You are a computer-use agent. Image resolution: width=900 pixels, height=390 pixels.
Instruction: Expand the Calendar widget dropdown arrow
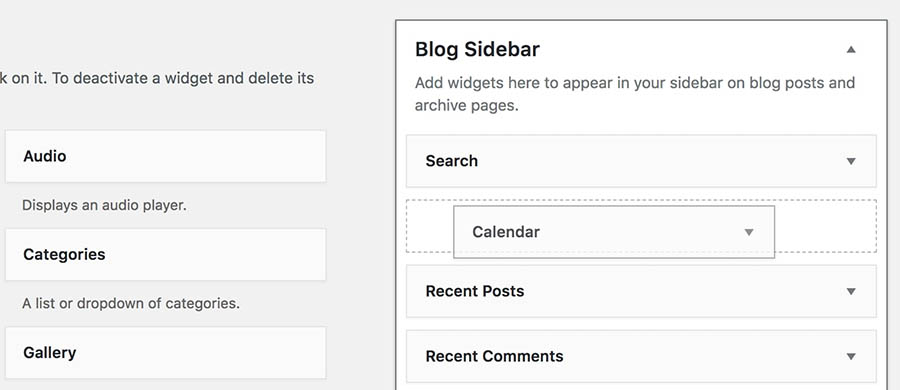[x=748, y=232]
